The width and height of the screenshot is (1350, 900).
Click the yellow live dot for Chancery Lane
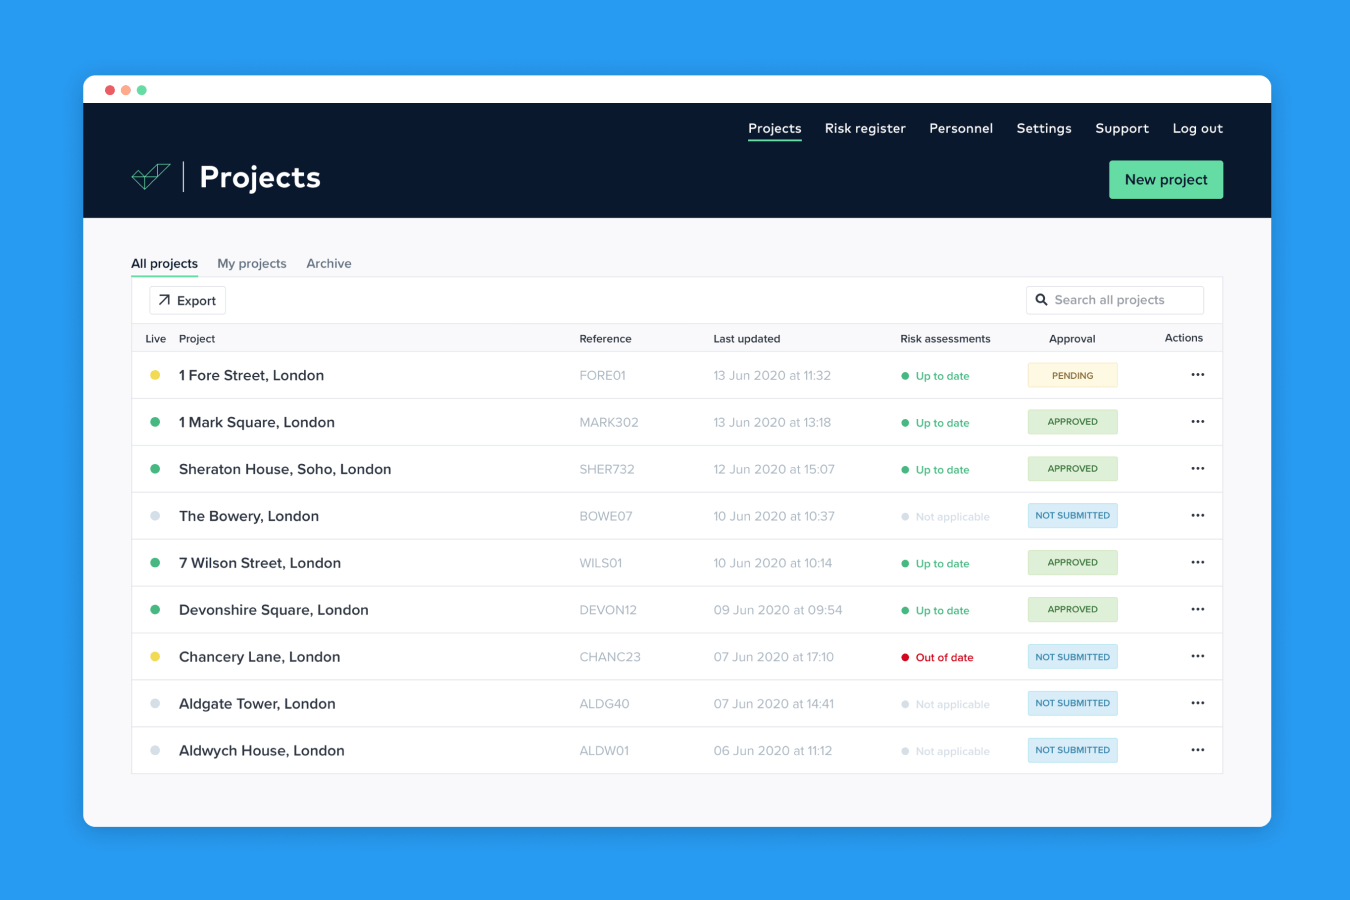coord(155,657)
